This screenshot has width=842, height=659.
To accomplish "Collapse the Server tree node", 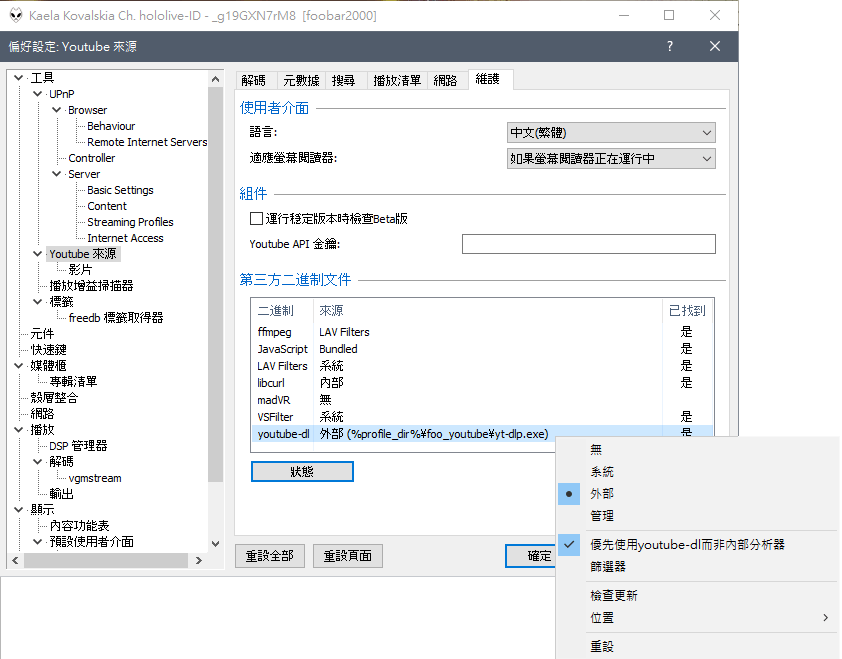I will [56, 174].
